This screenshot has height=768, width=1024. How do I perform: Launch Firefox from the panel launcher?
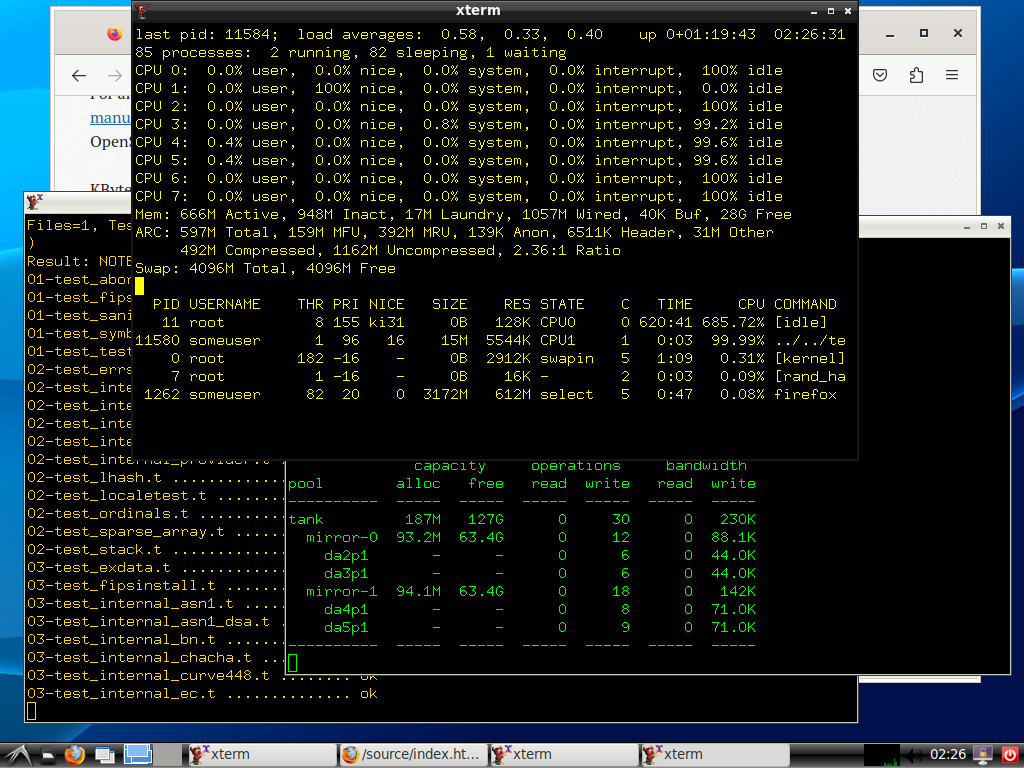pos(75,754)
